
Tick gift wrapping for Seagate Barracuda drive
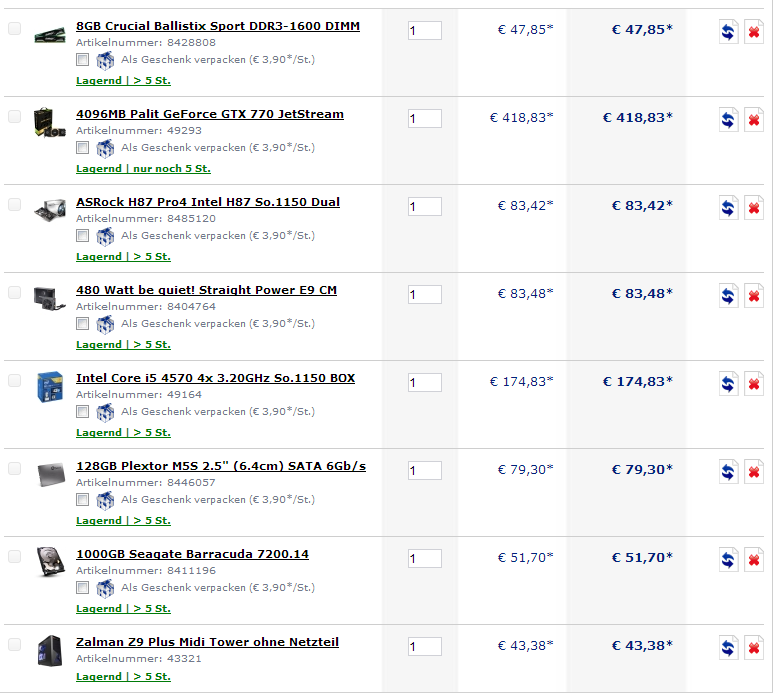coord(82,587)
